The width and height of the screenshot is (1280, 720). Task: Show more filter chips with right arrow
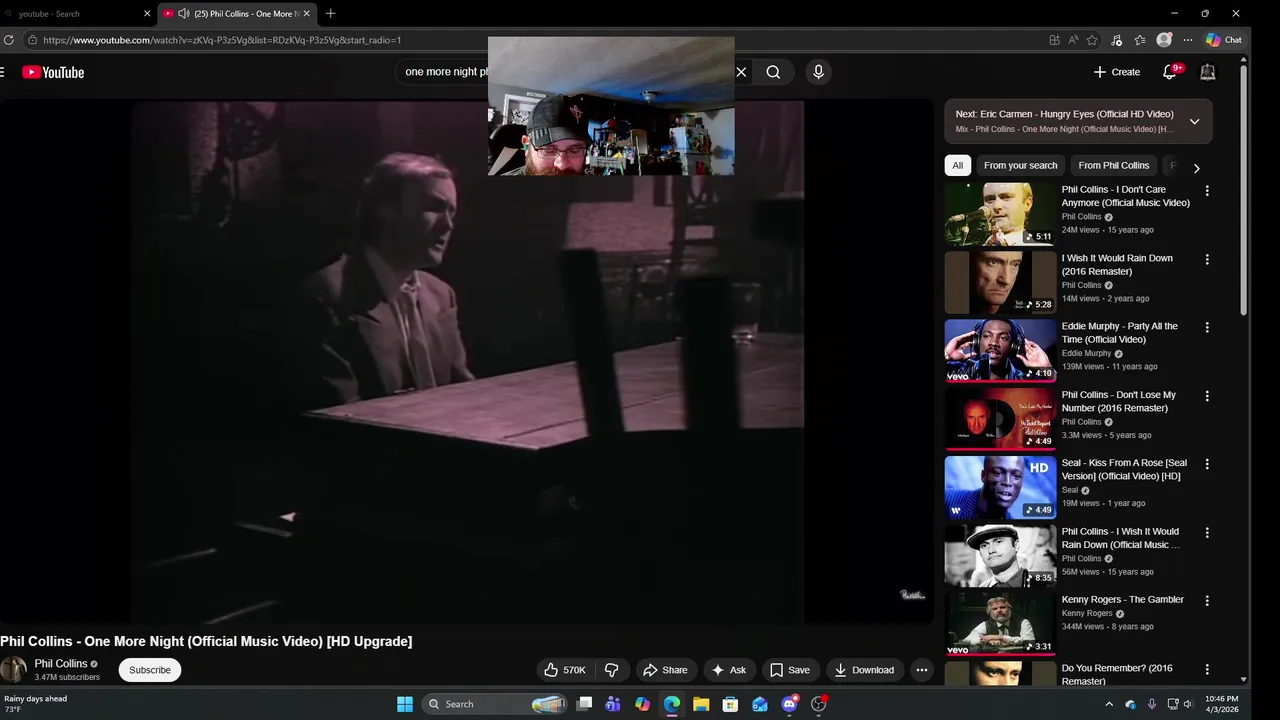click(1196, 168)
